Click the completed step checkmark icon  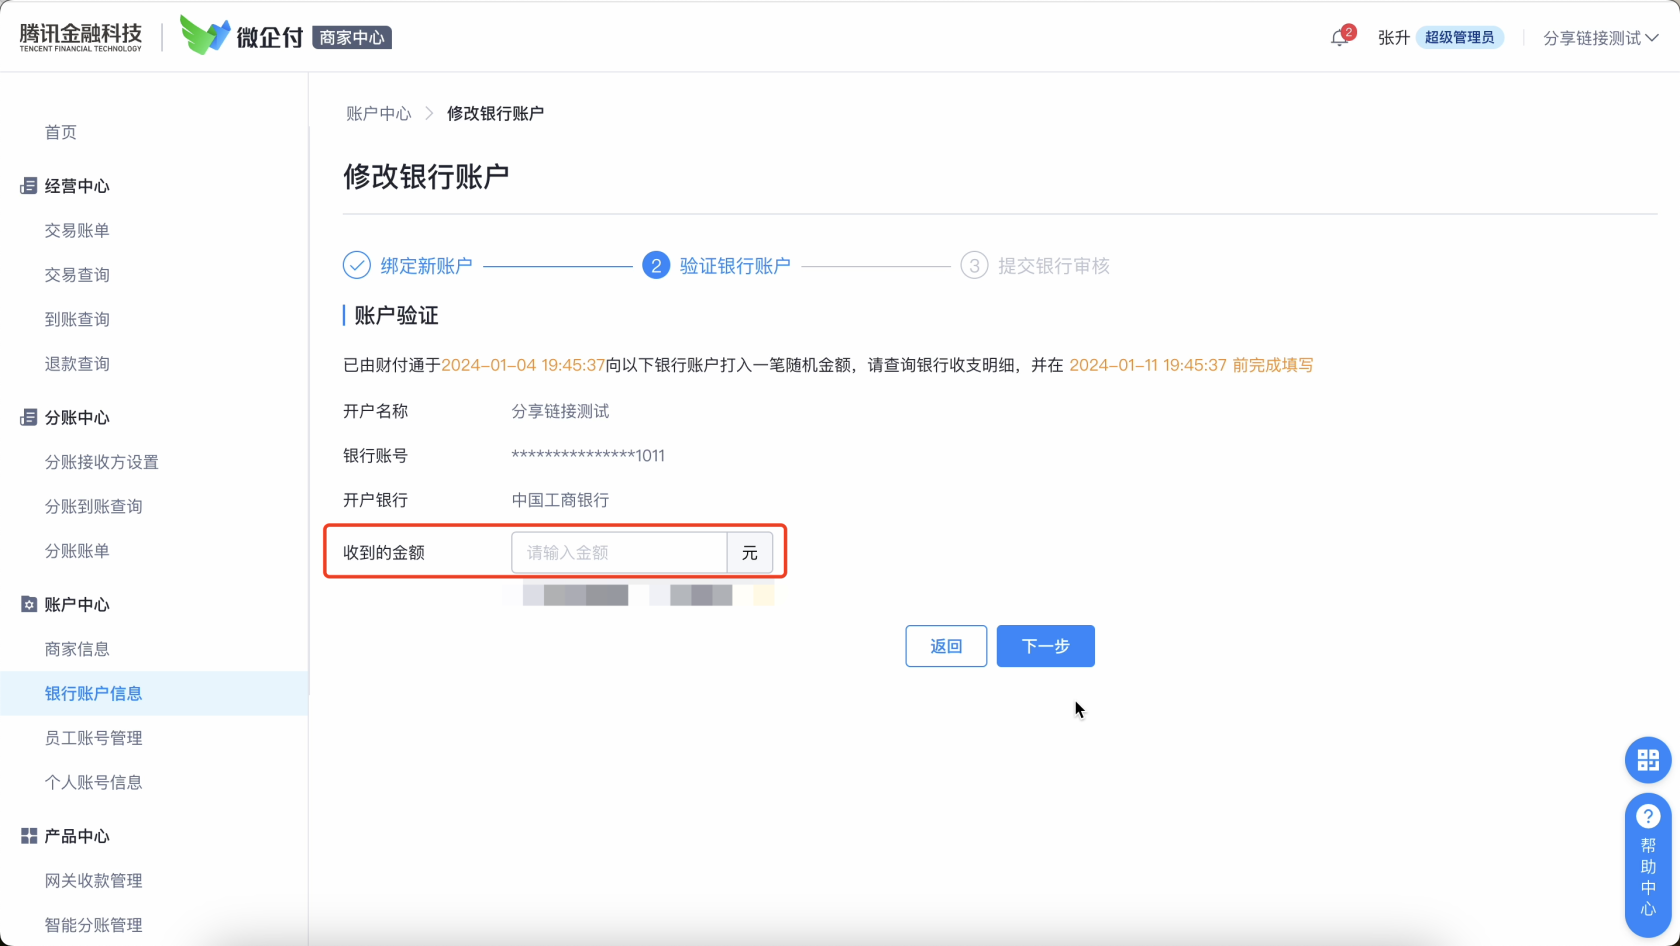coord(357,265)
